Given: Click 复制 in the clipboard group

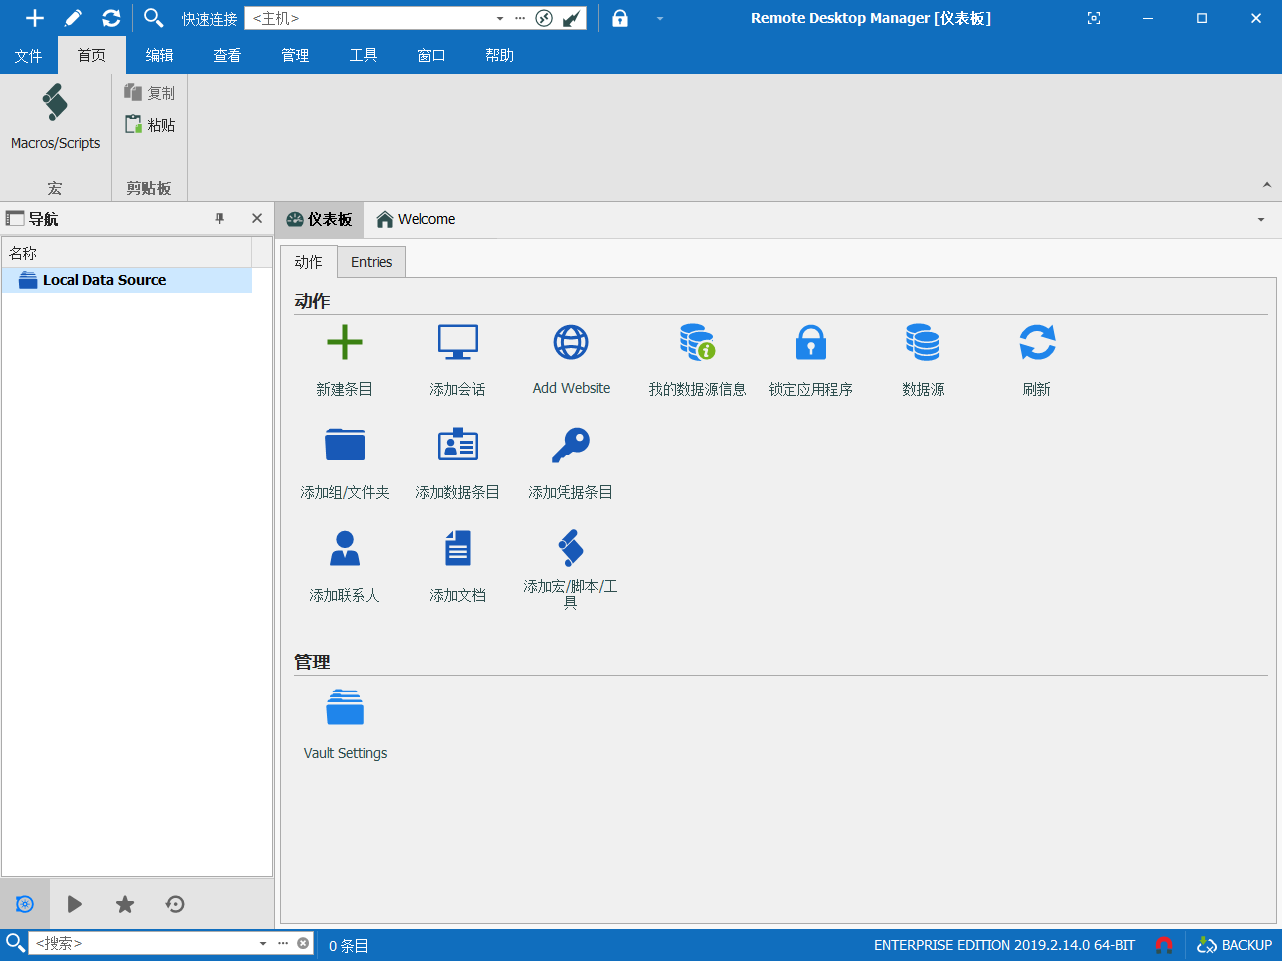Looking at the screenshot, I should tap(149, 92).
